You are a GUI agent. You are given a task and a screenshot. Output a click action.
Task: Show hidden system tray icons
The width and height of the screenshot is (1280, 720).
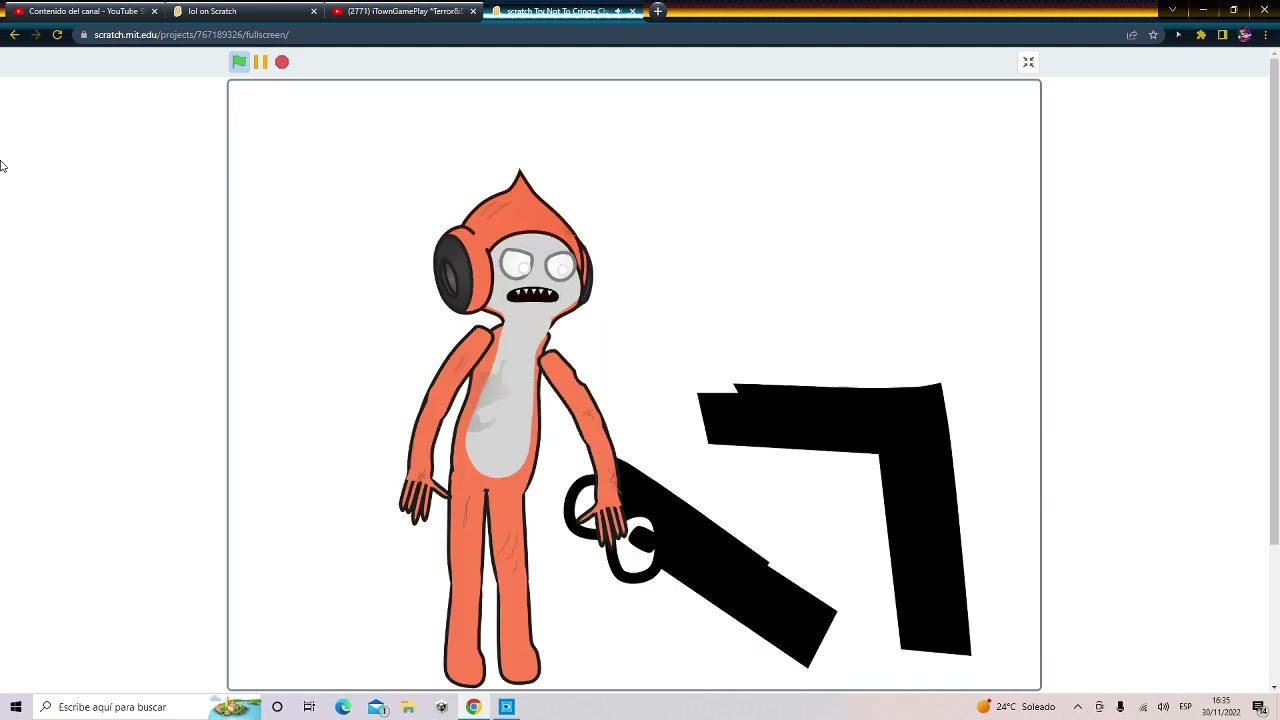(1078, 707)
